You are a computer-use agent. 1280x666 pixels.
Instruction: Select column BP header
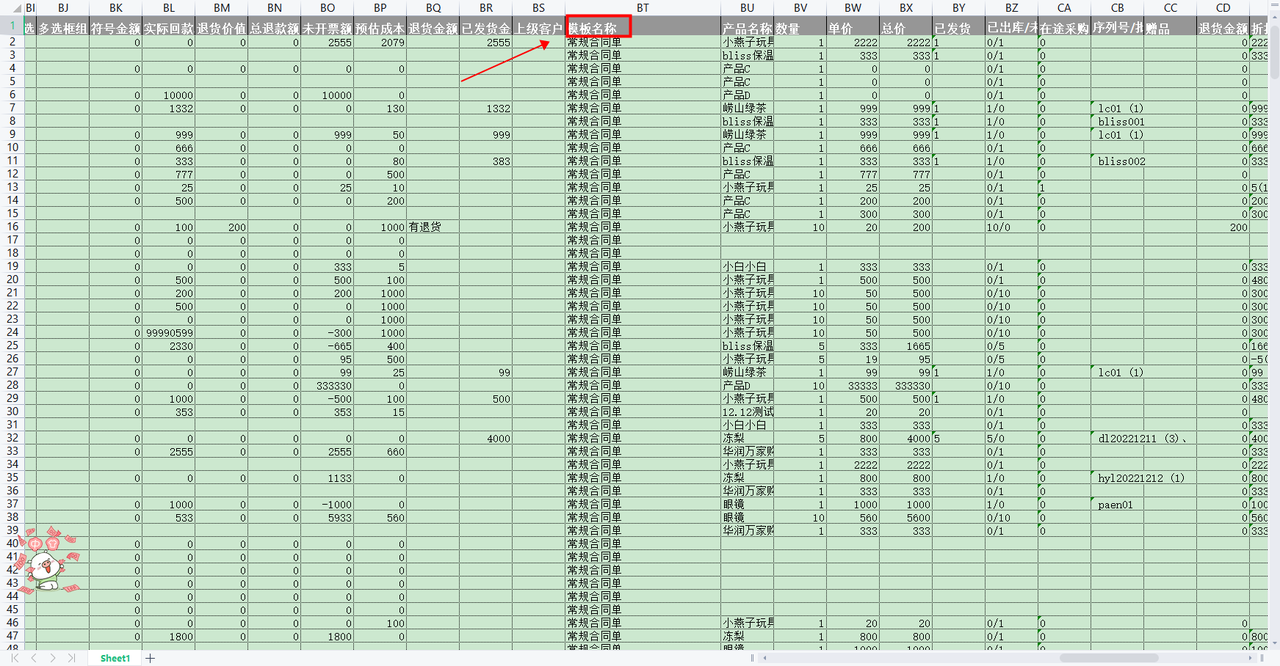point(380,8)
